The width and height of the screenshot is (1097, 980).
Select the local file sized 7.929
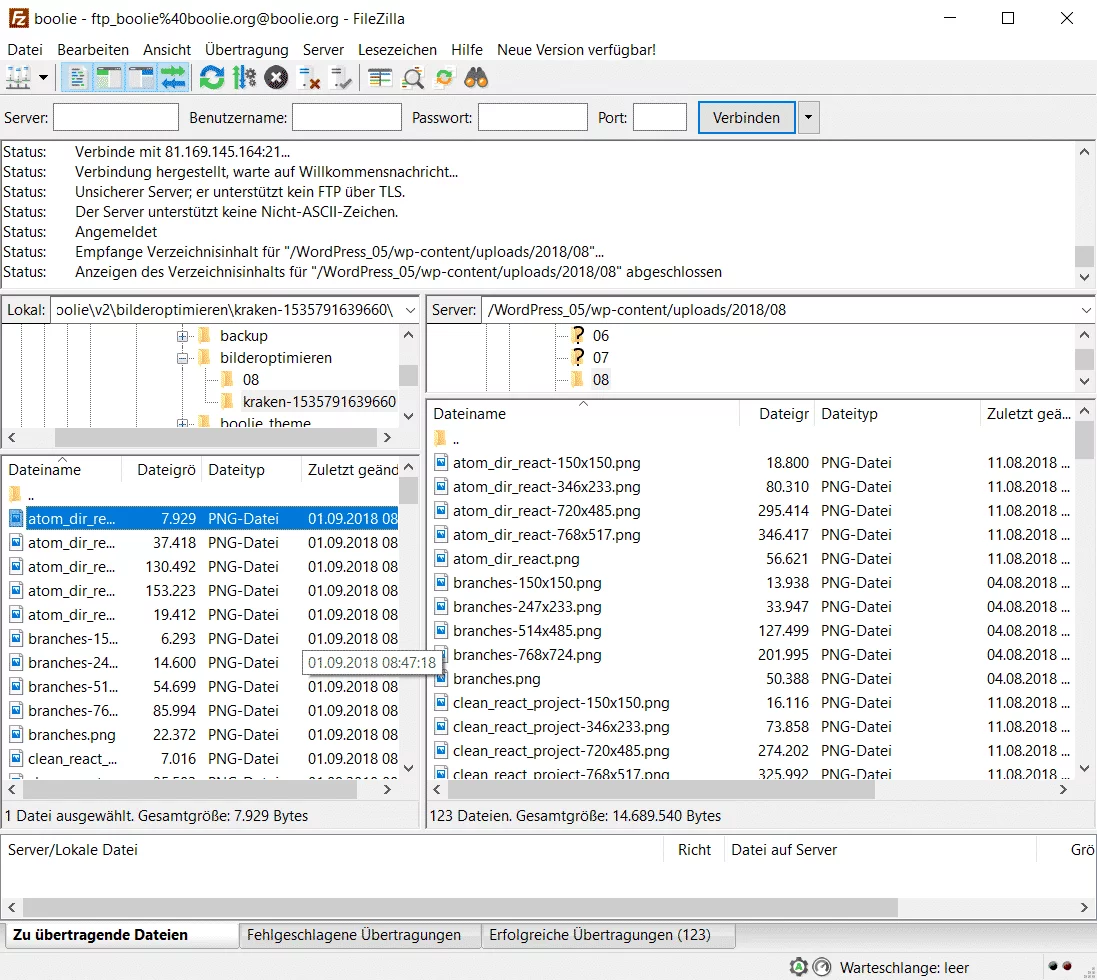tap(203, 518)
